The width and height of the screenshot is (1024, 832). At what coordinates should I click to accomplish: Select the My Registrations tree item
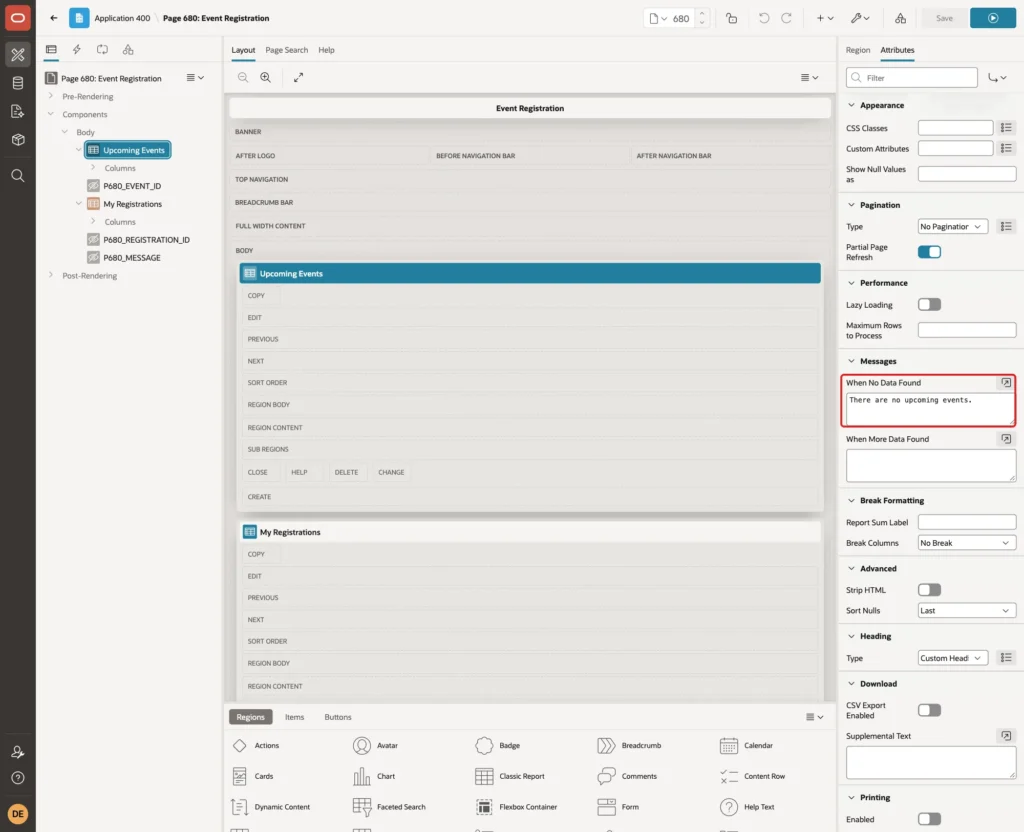[132, 204]
